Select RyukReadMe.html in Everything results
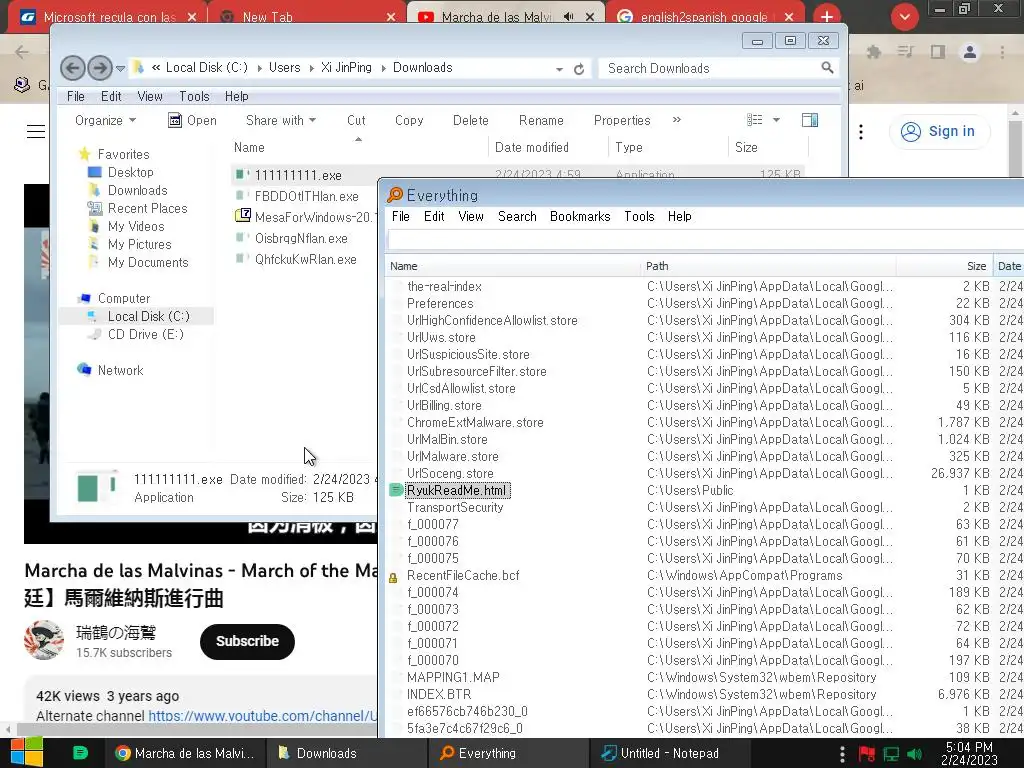 click(x=456, y=490)
